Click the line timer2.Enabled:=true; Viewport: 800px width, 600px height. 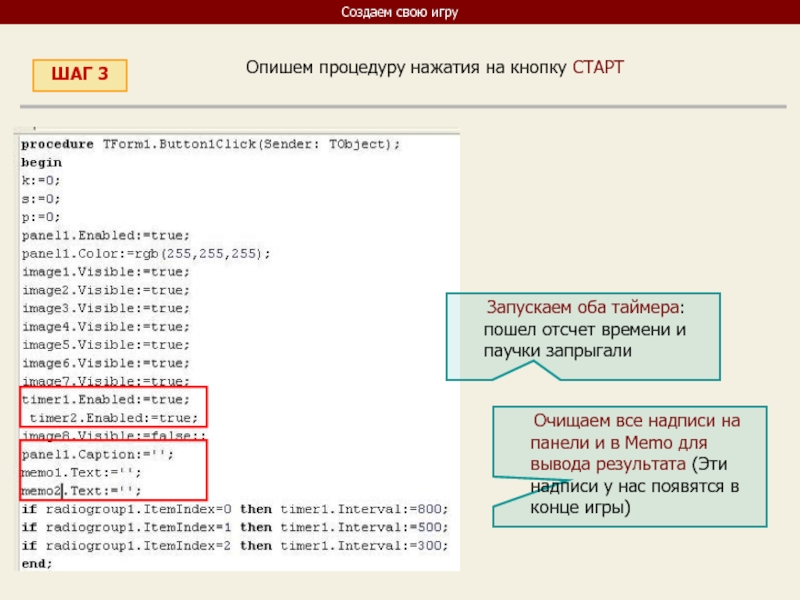tap(113, 418)
